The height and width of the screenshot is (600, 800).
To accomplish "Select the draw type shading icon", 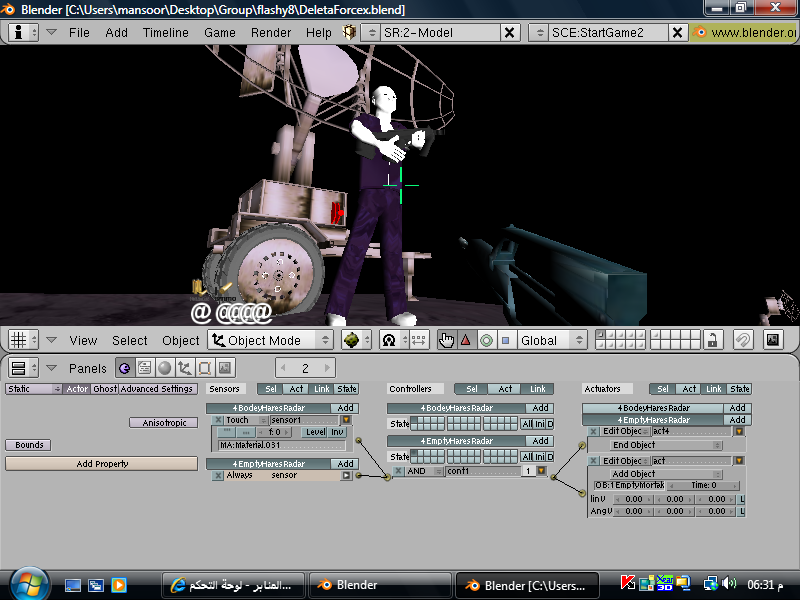I will click(x=356, y=340).
